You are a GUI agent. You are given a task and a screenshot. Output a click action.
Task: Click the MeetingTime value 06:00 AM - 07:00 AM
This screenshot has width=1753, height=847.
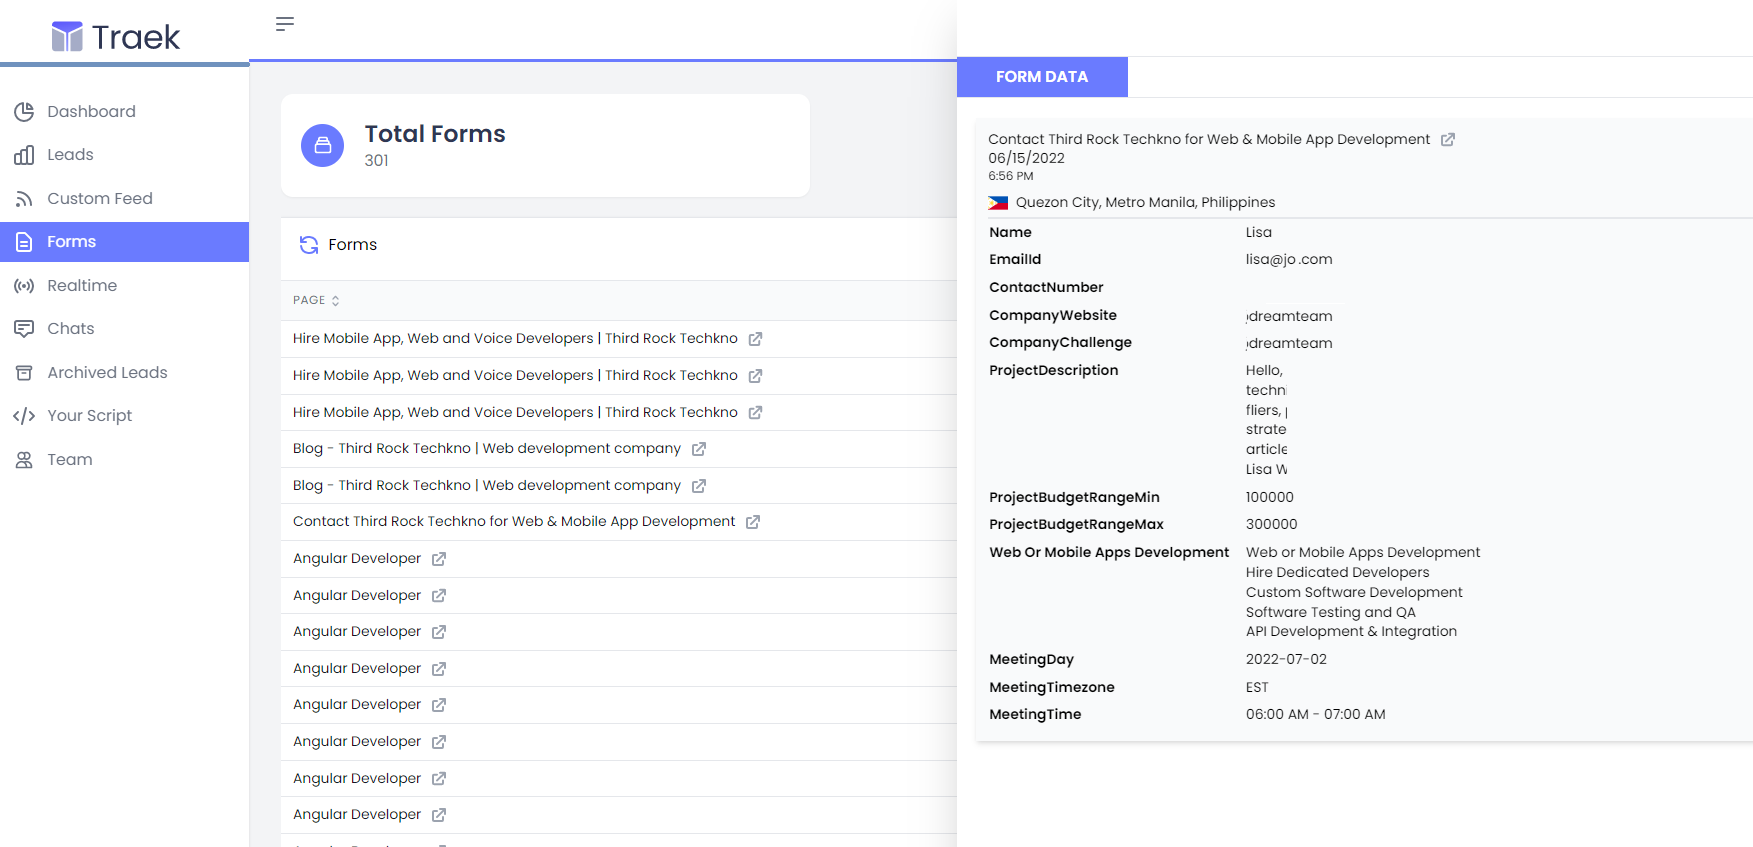click(1315, 715)
